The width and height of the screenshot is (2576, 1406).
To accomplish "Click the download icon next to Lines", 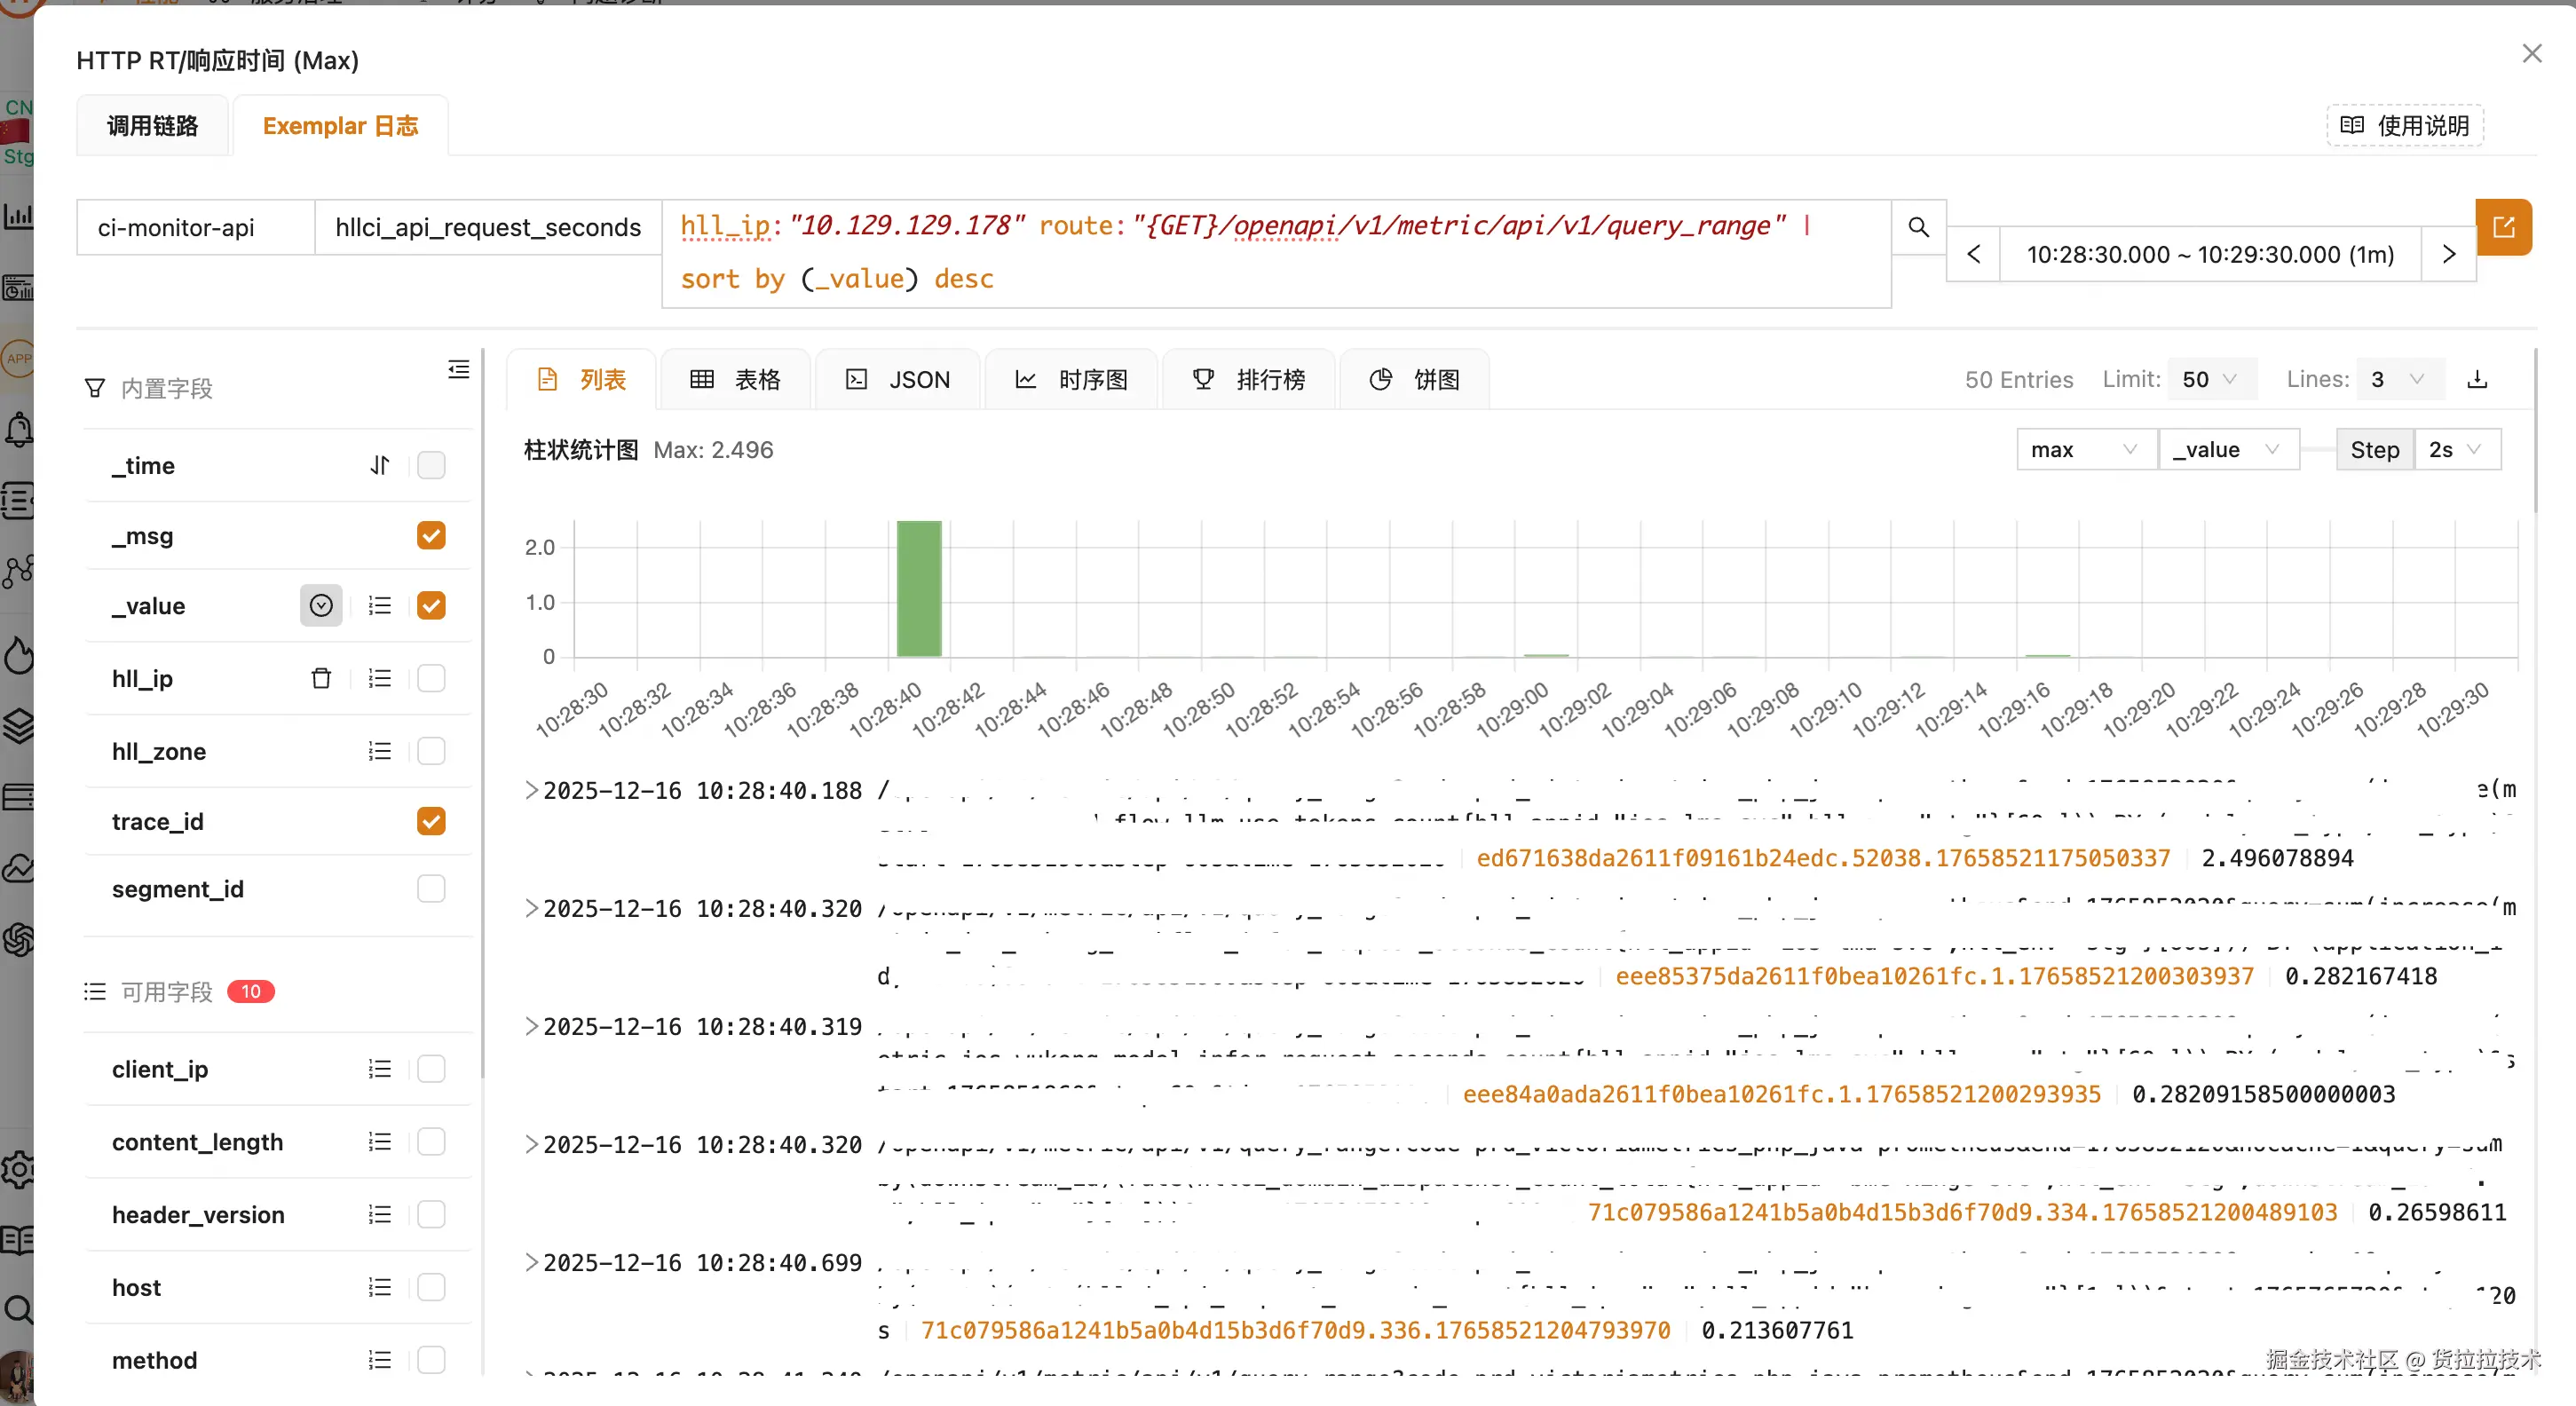I will point(2477,379).
